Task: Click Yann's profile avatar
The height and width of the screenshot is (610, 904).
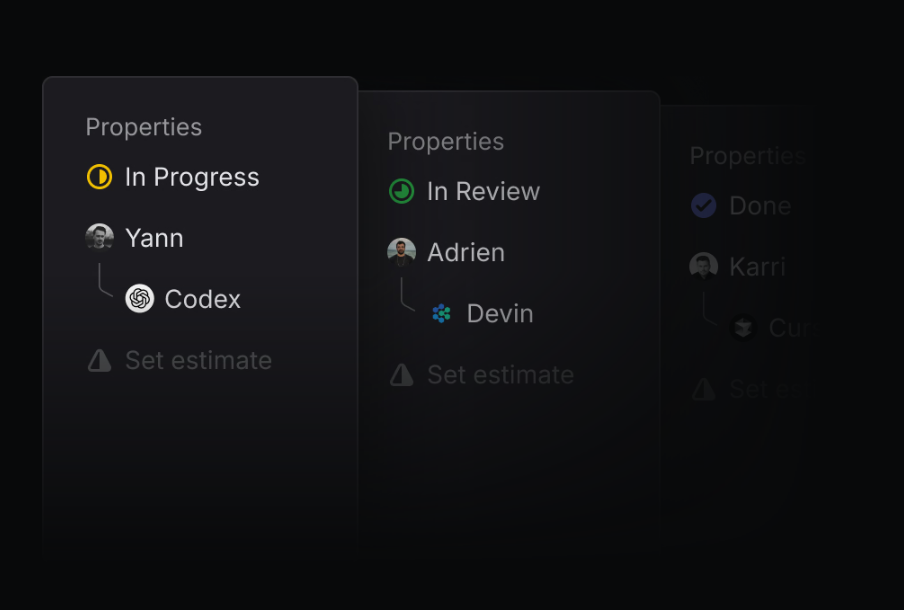Action: coord(99,238)
